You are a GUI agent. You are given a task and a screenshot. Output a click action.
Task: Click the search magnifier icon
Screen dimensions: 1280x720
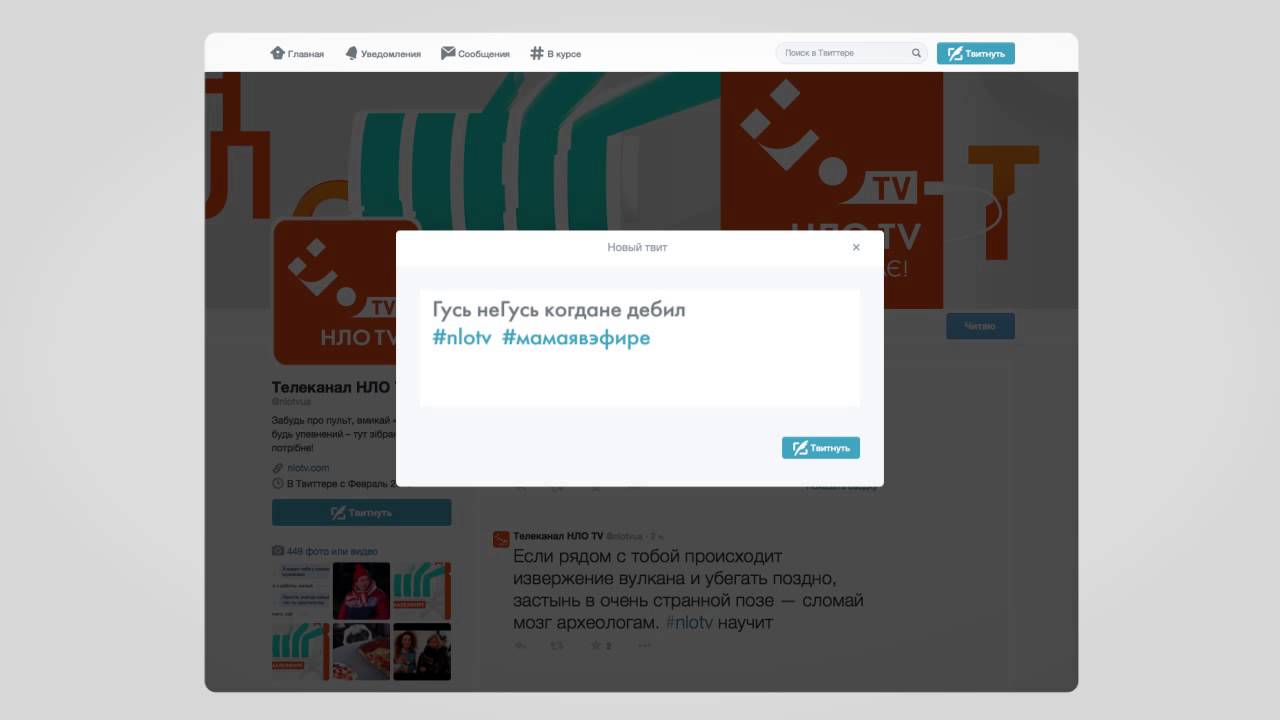click(916, 53)
